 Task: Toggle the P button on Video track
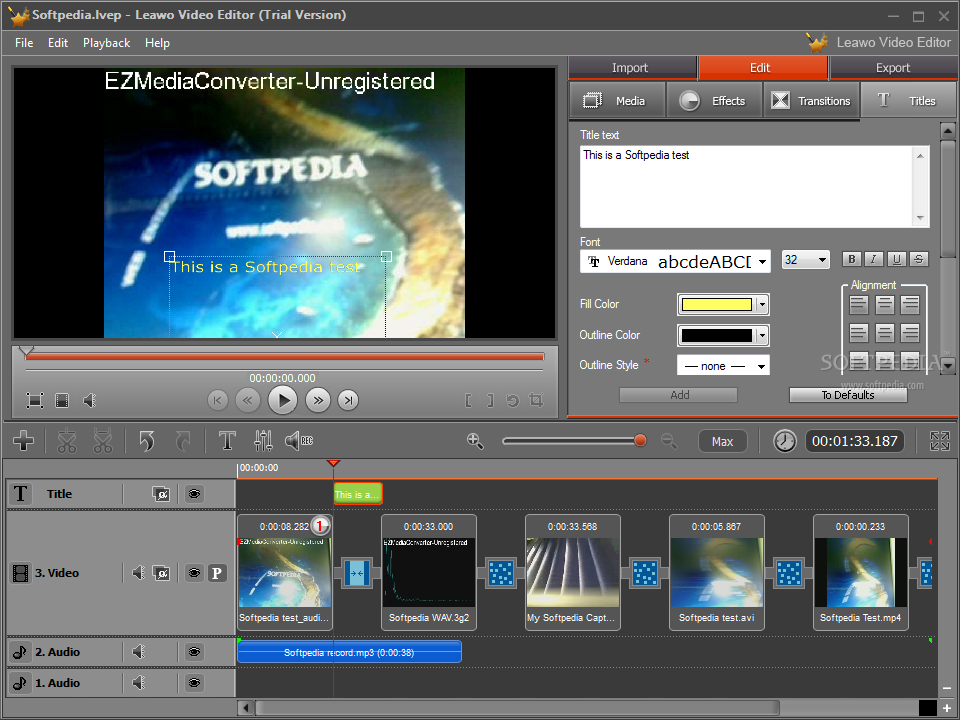(217, 573)
